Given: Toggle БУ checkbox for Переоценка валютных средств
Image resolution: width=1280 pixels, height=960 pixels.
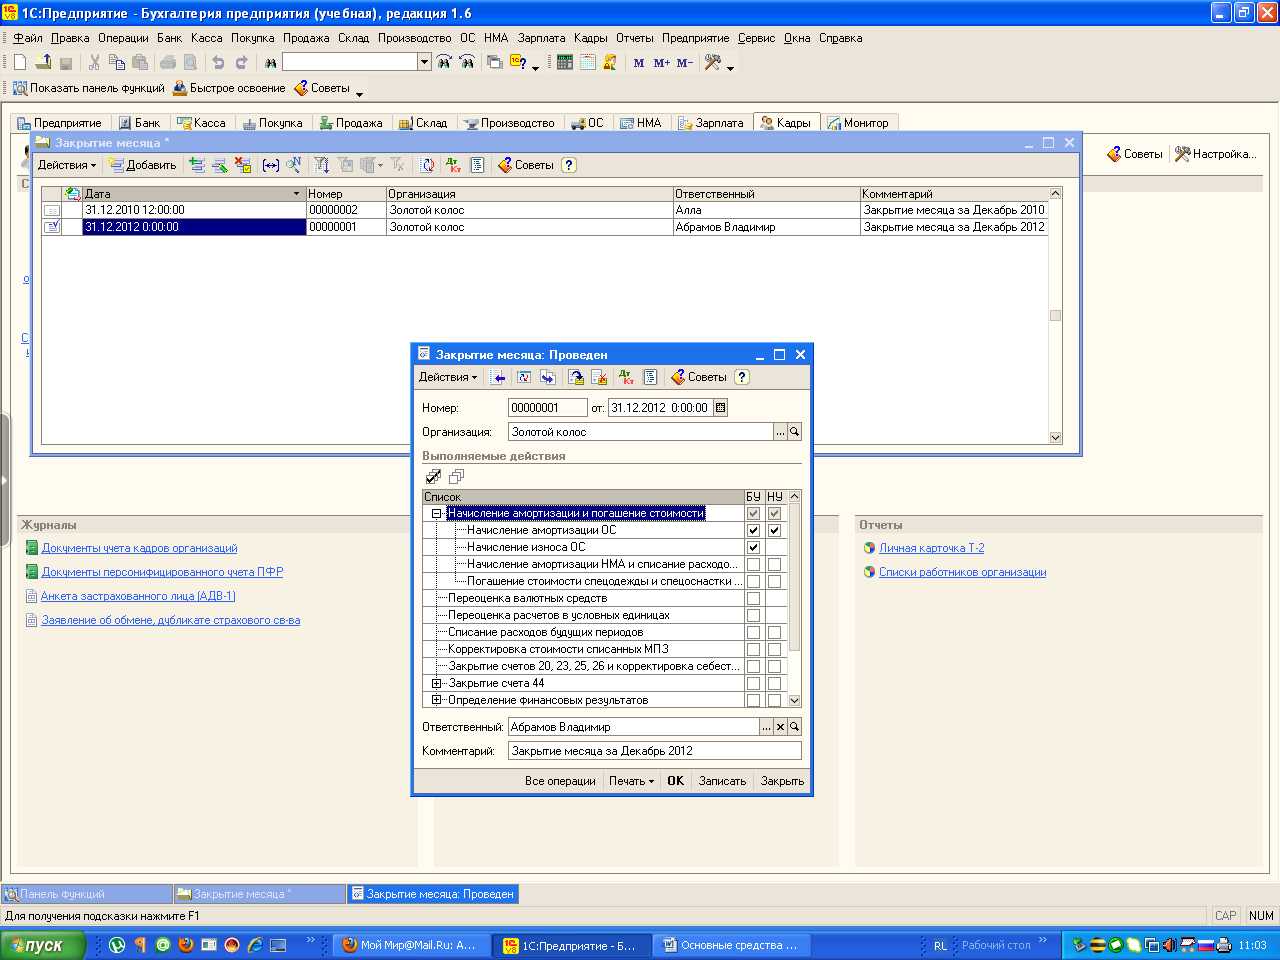Looking at the screenshot, I should [x=753, y=598].
